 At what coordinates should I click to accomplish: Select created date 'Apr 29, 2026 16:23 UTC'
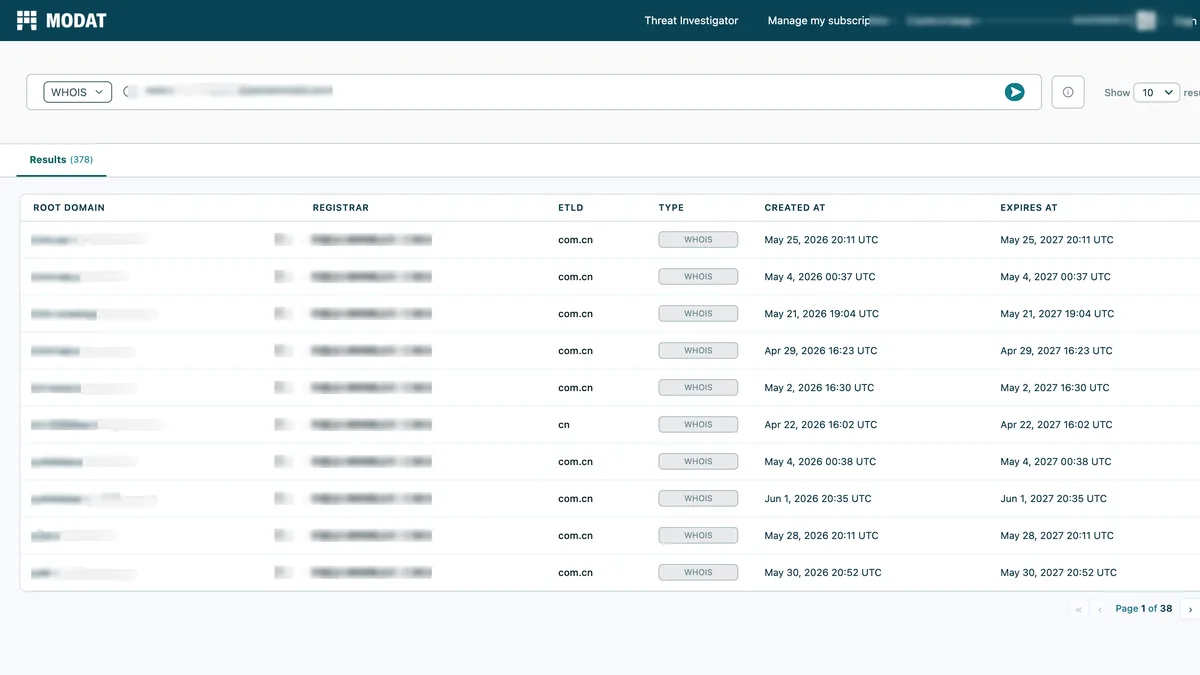point(820,351)
